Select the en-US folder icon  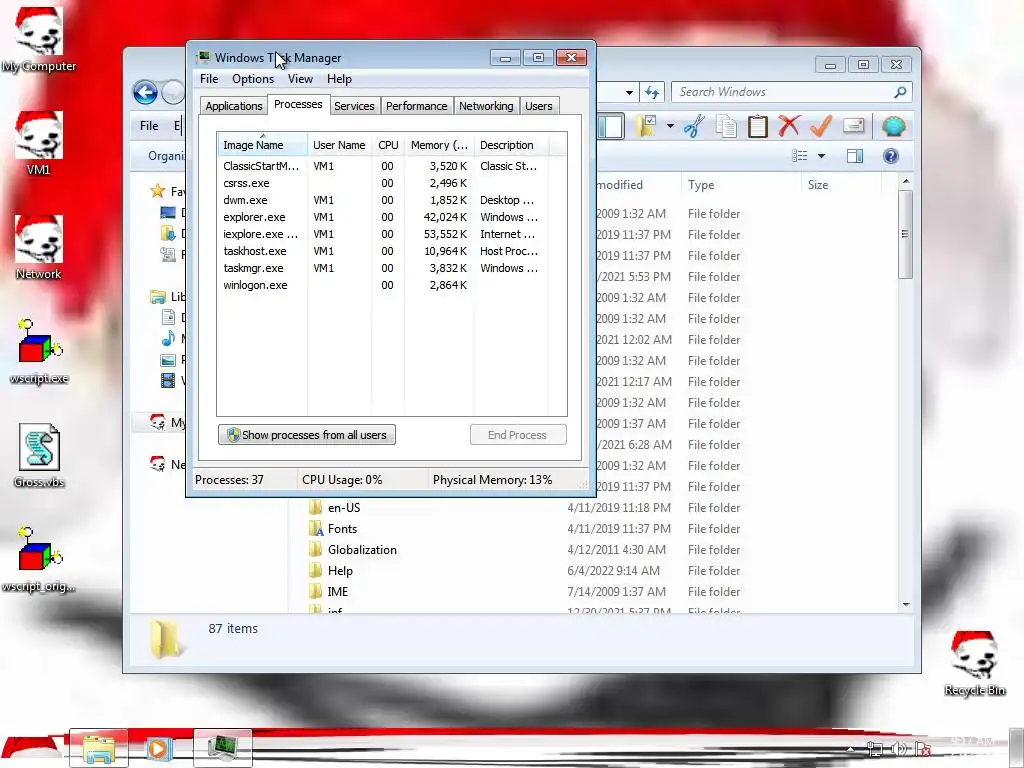(315, 507)
